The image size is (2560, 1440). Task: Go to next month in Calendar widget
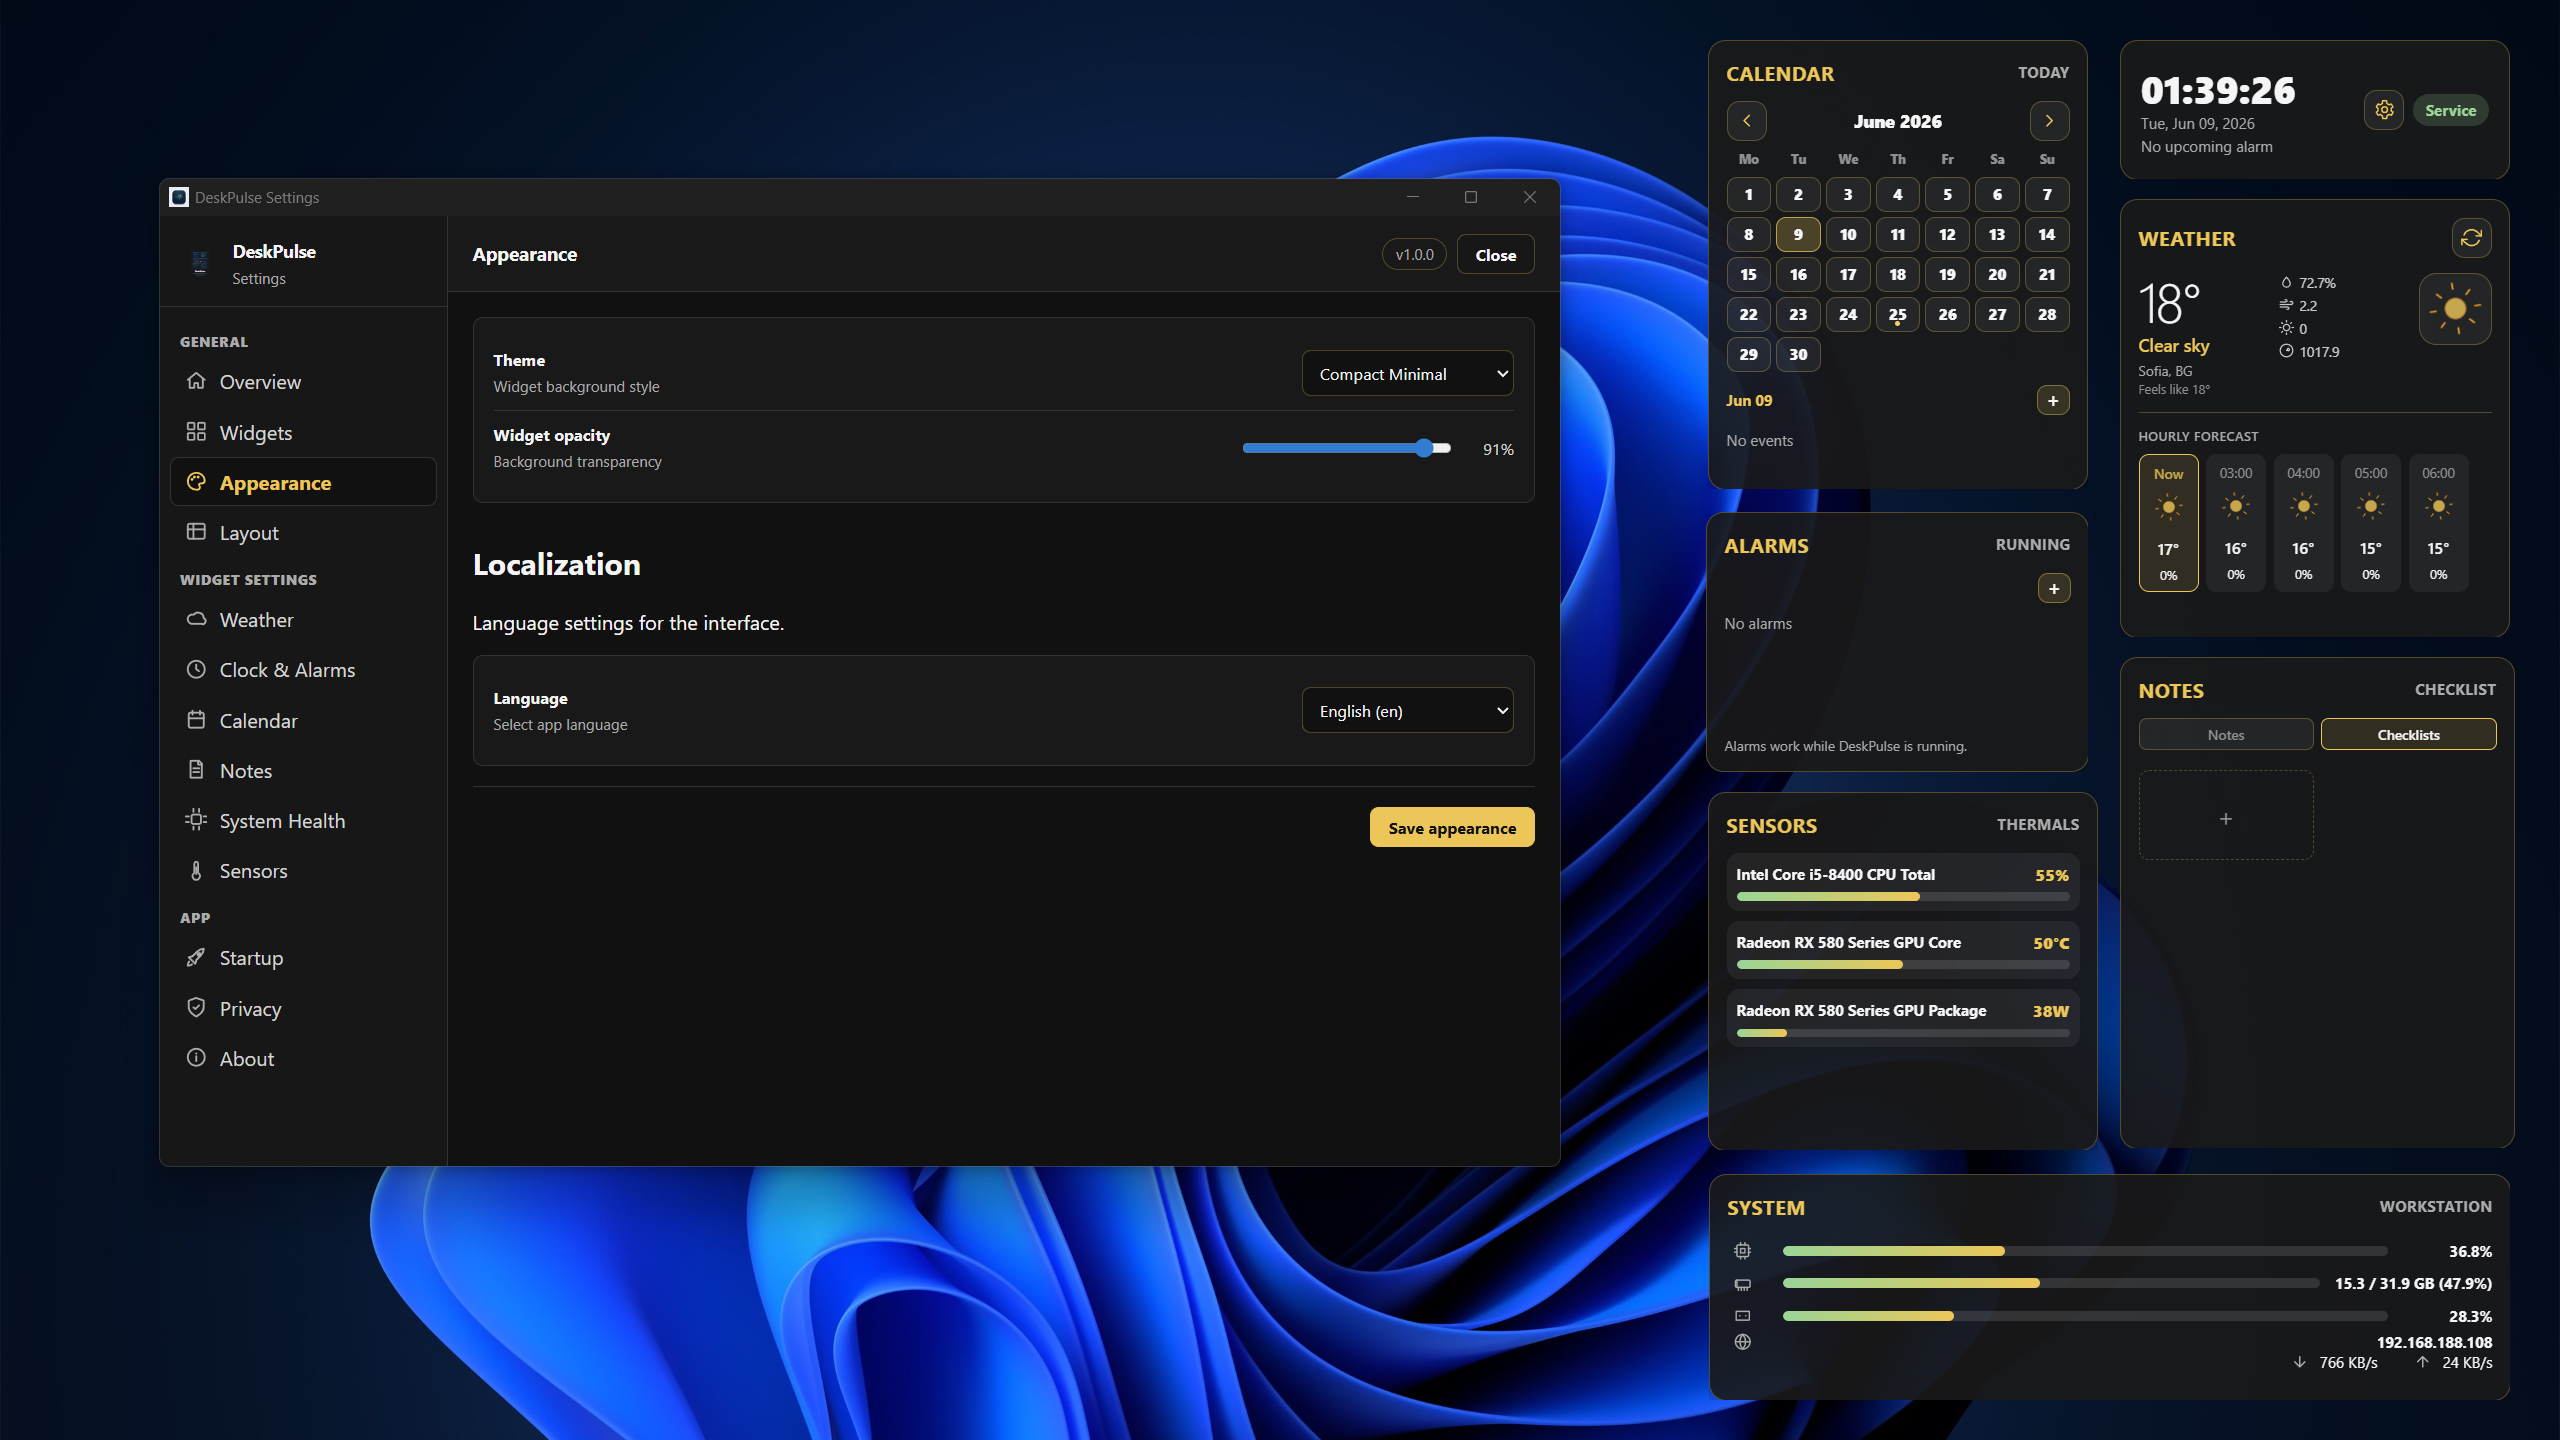pos(2049,121)
